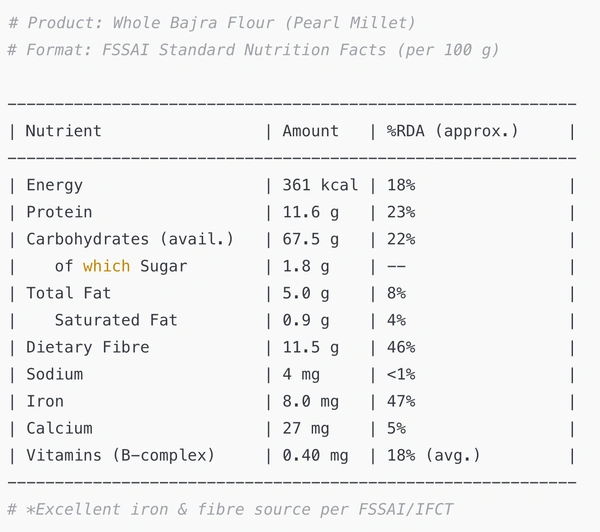The height and width of the screenshot is (532, 600).
Task: Click the Protein row label
Action: [59, 212]
